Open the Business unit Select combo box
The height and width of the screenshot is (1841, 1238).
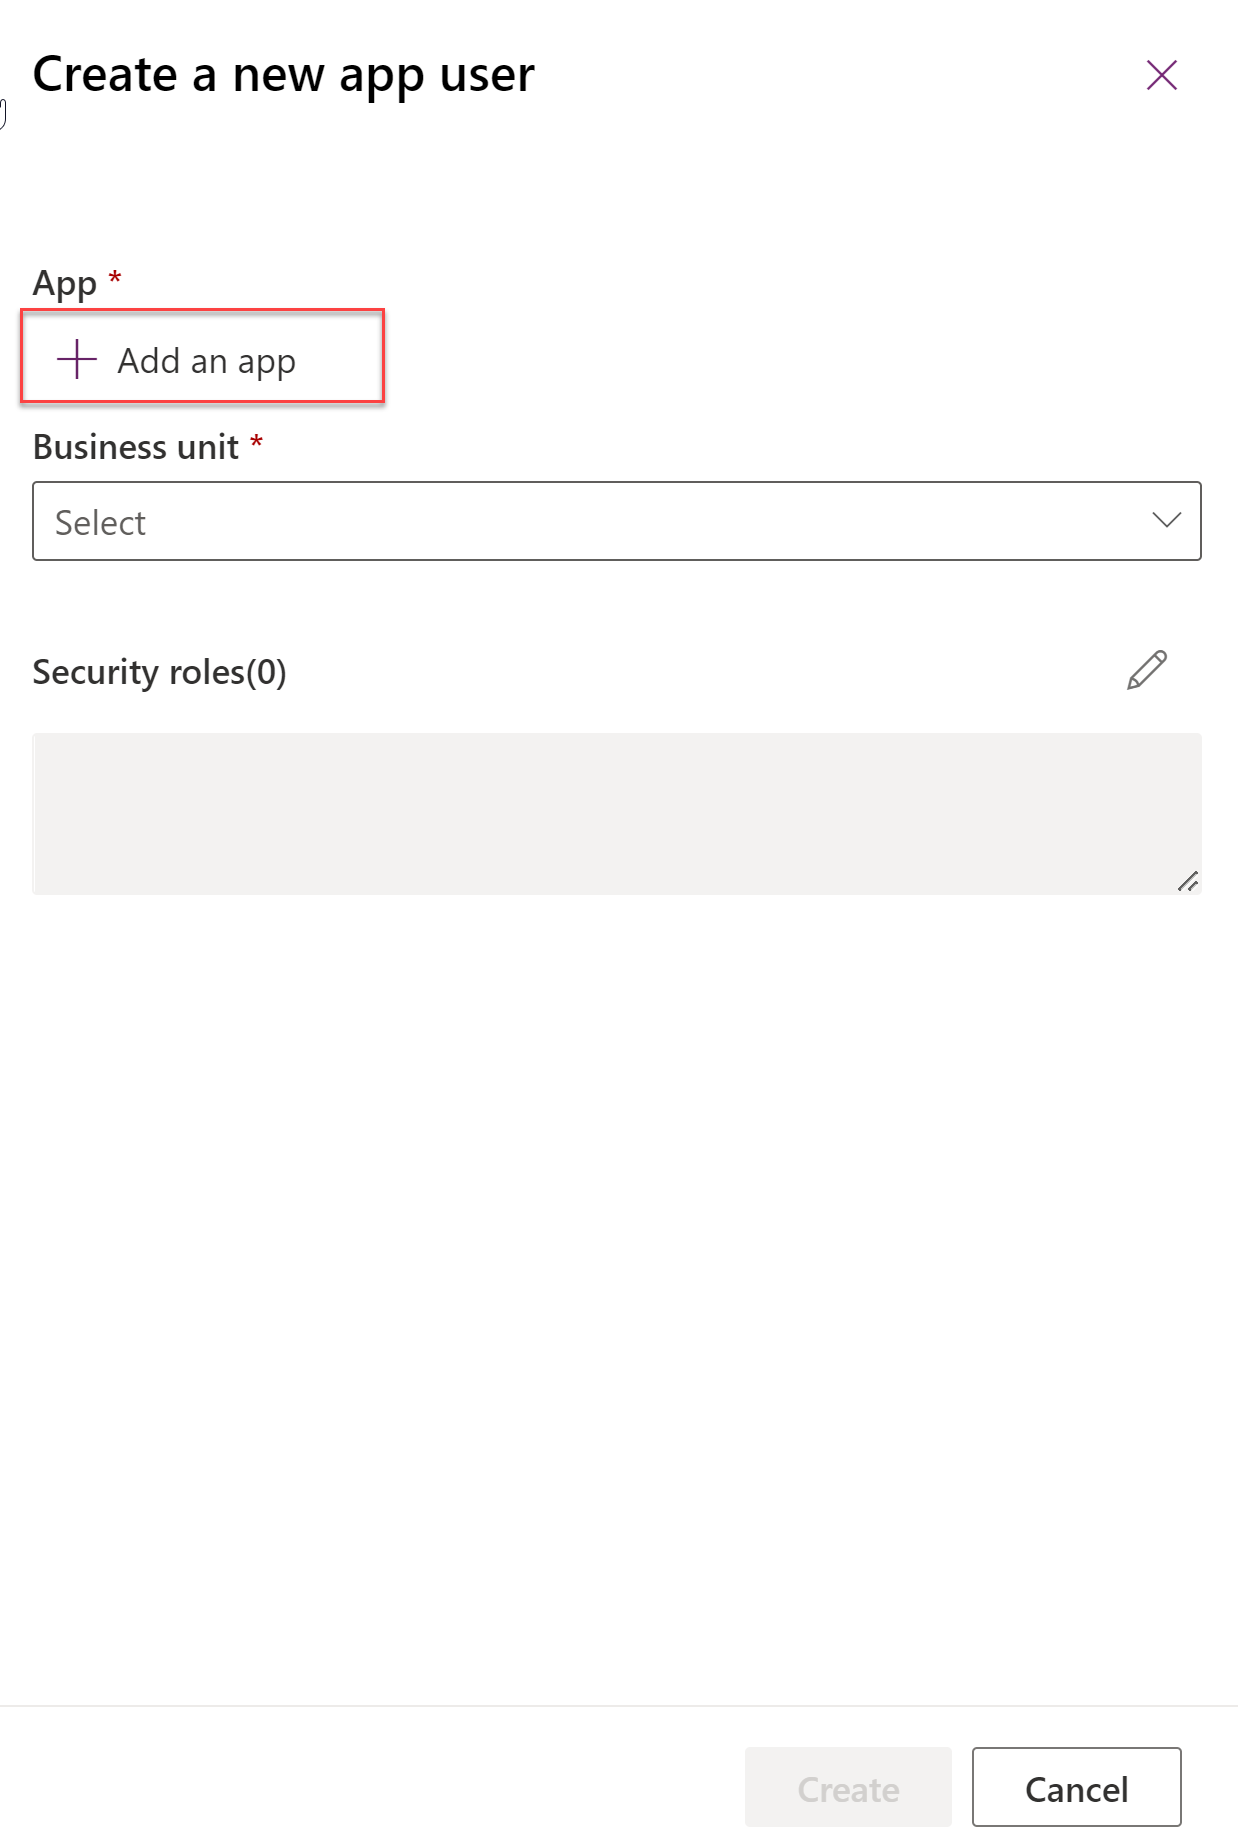(x=616, y=521)
